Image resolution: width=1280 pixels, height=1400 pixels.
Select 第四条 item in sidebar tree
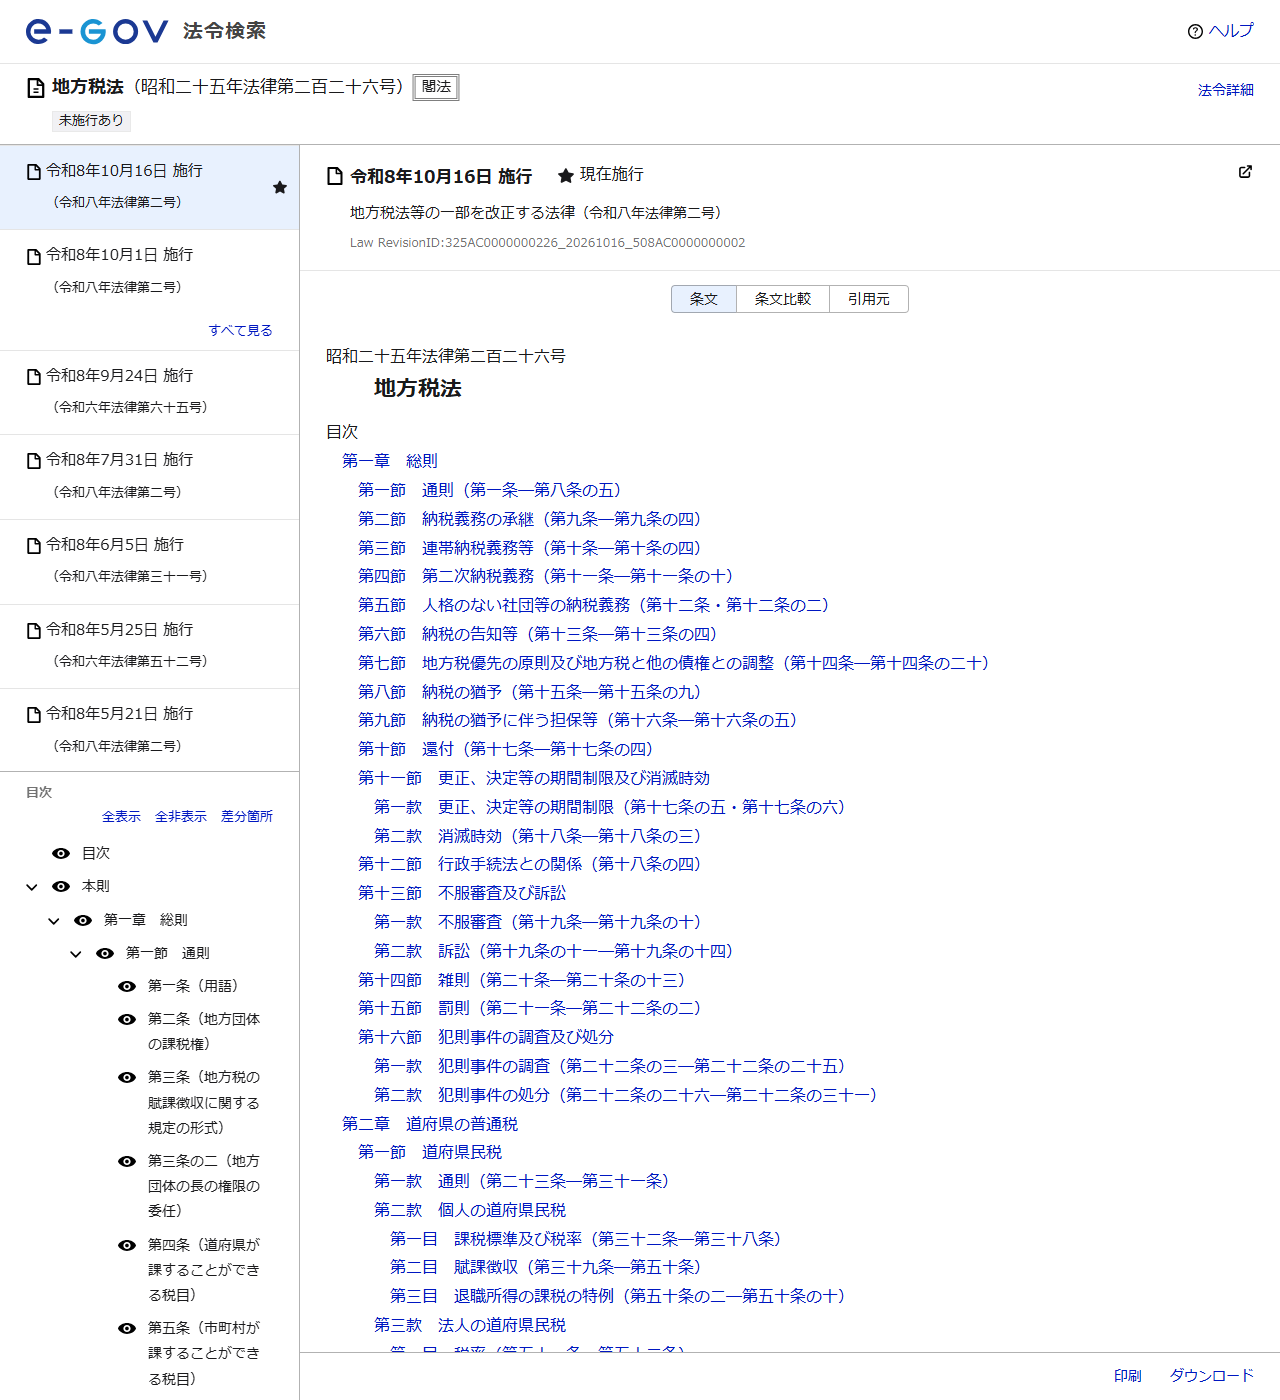tap(204, 1270)
